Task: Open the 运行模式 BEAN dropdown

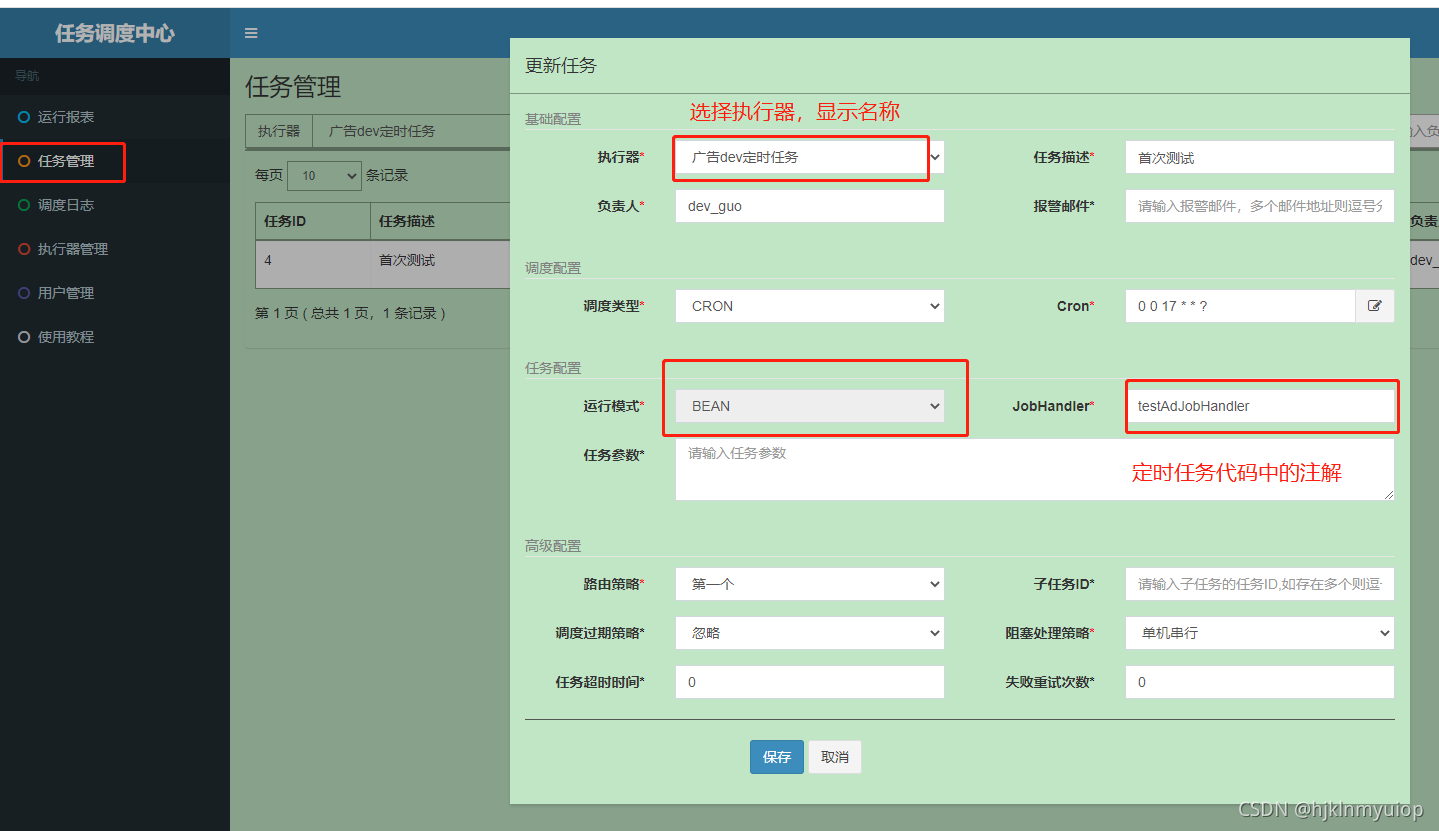Action: point(810,406)
